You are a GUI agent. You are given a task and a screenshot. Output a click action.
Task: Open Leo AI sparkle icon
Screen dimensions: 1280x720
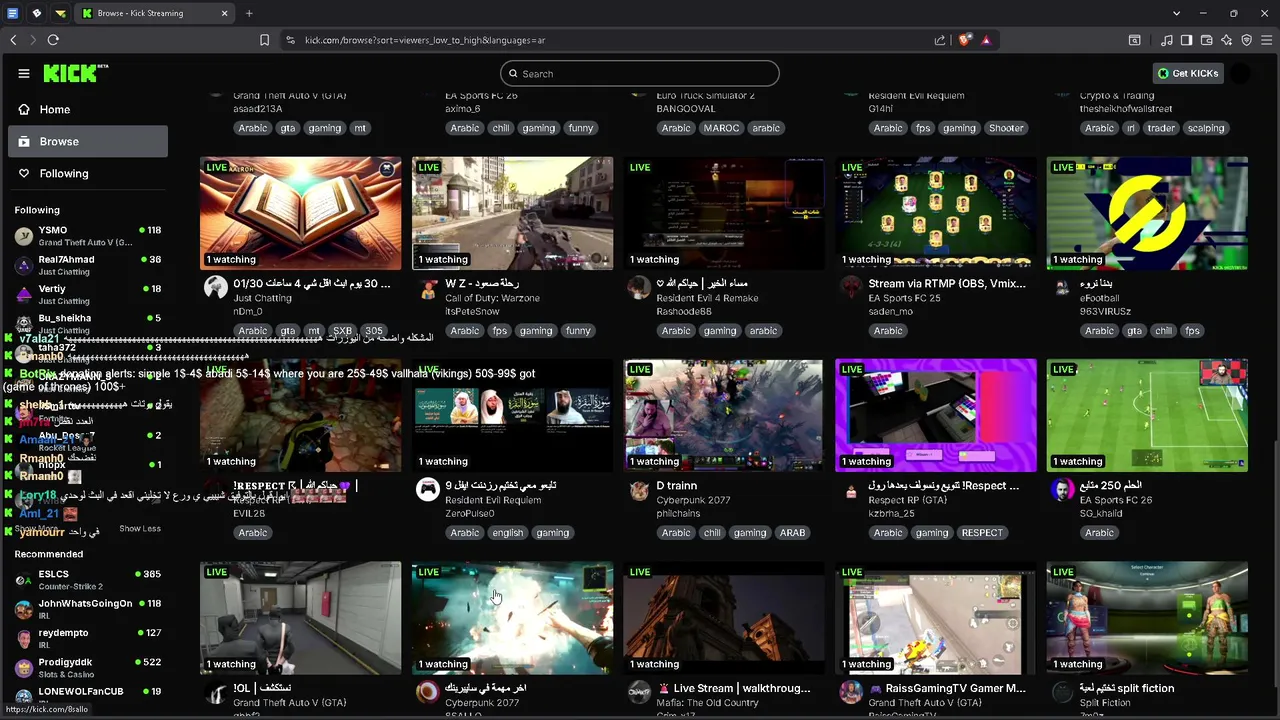[x=1226, y=40]
